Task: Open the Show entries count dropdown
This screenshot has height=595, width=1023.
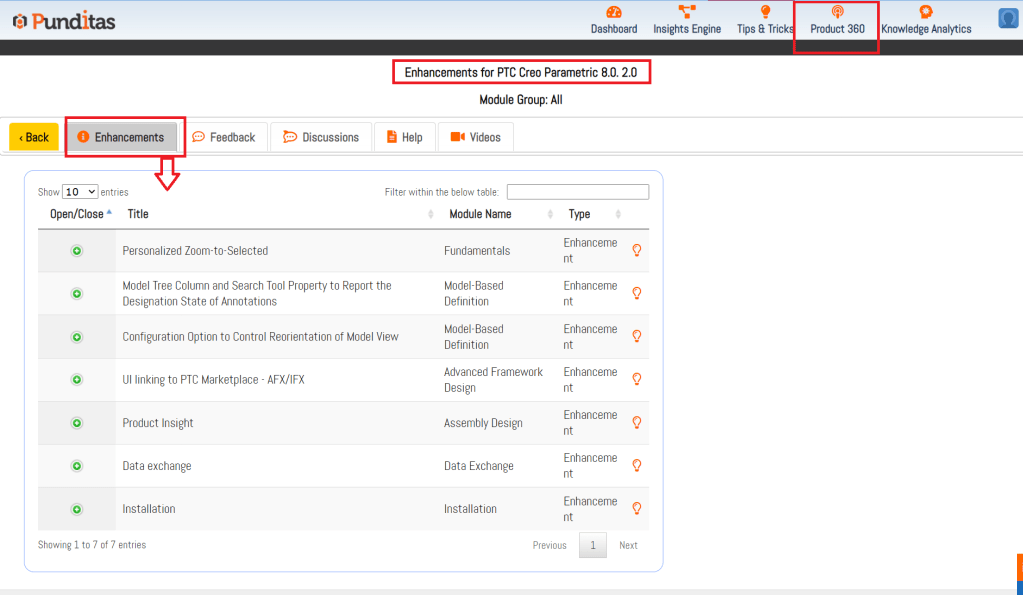Action: tap(80, 191)
